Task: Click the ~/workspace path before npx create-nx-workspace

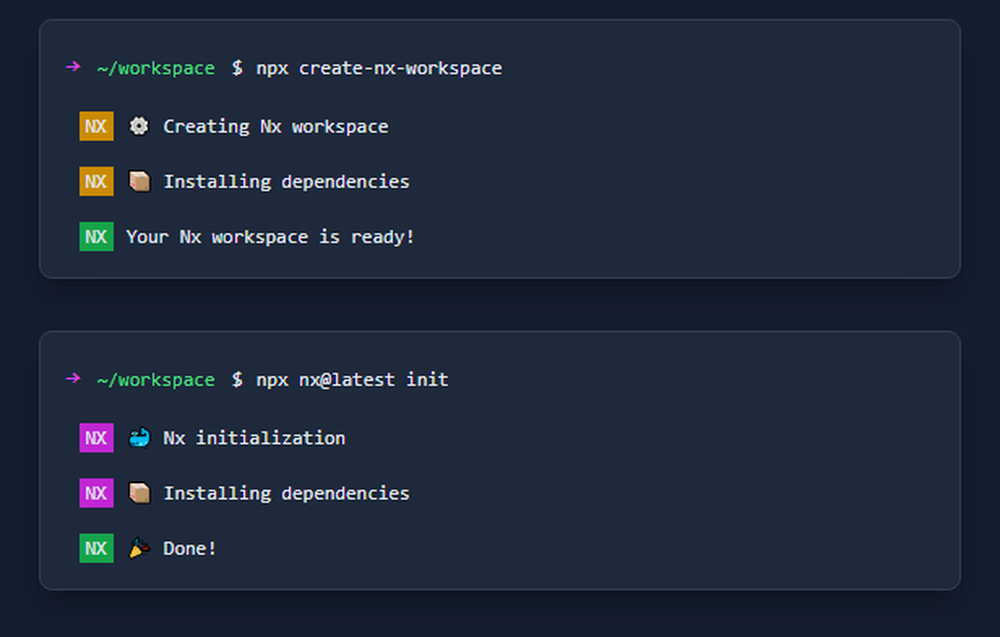Action: pyautogui.click(x=156, y=68)
